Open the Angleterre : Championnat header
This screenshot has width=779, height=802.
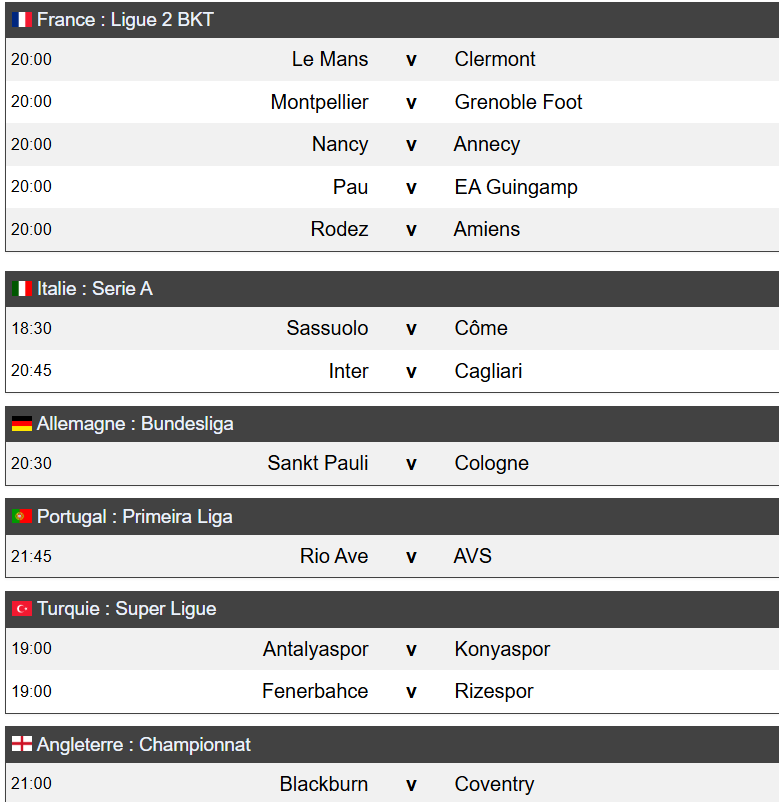pos(144,745)
